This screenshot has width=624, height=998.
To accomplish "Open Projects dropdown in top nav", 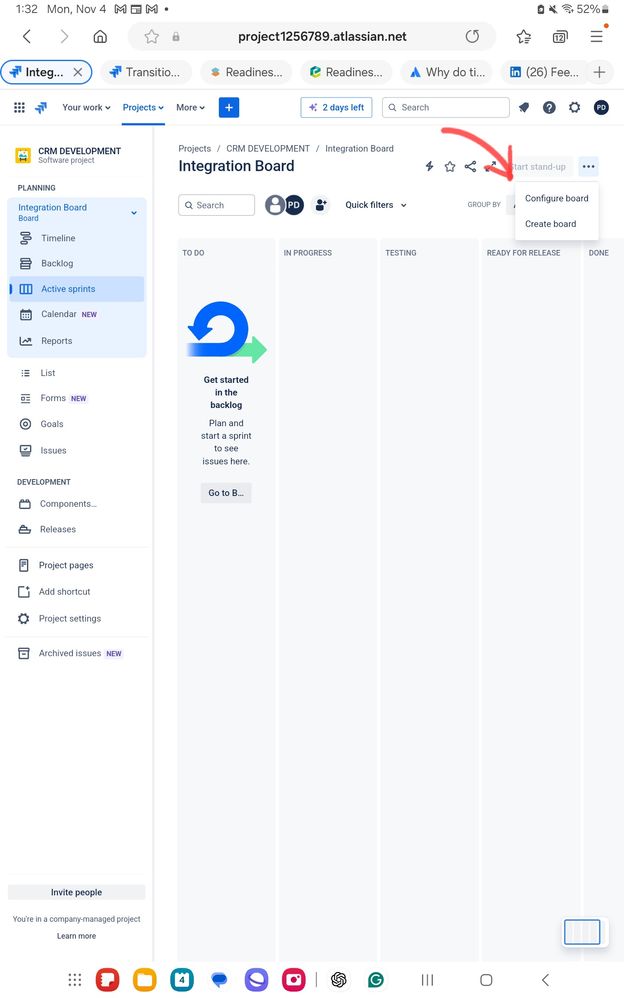I will 143,108.
